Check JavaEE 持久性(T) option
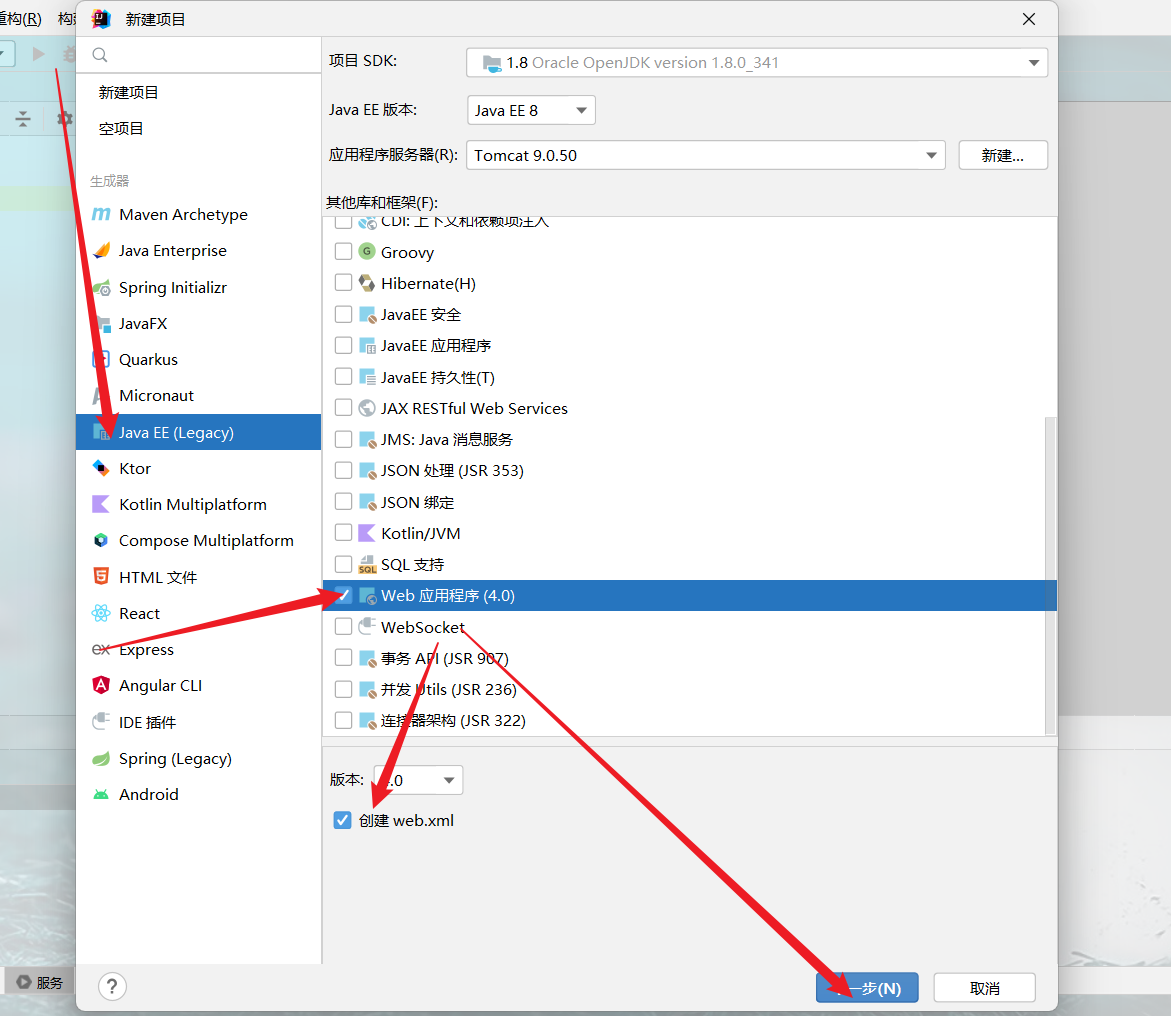Viewport: 1171px width, 1016px height. click(x=344, y=377)
